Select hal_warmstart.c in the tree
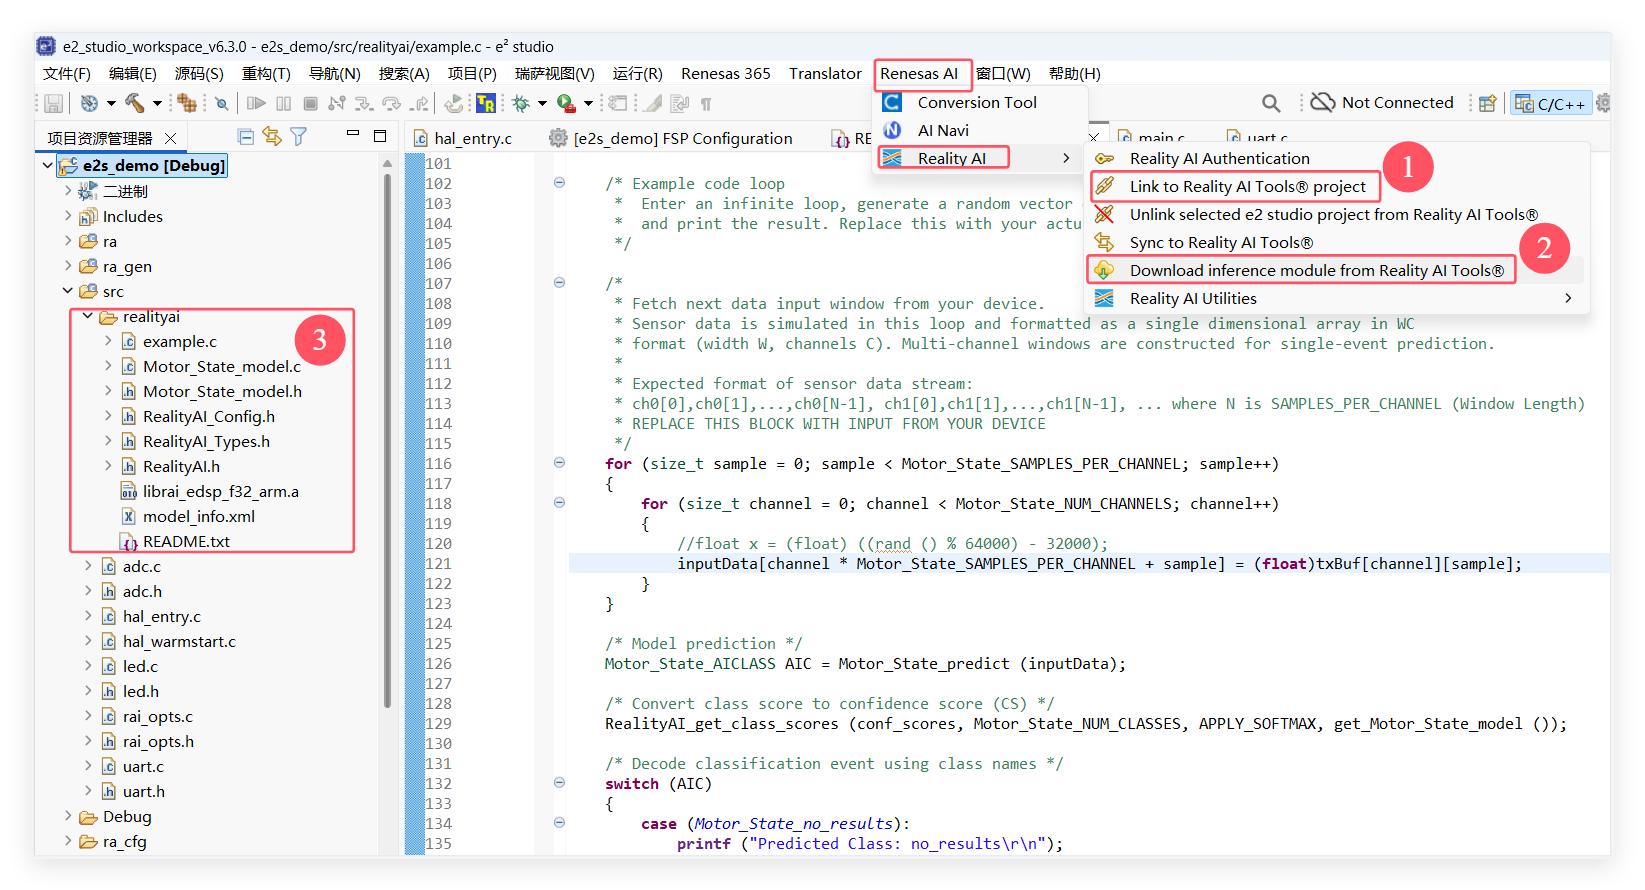Screen dimensions: 1645x890 tap(179, 642)
